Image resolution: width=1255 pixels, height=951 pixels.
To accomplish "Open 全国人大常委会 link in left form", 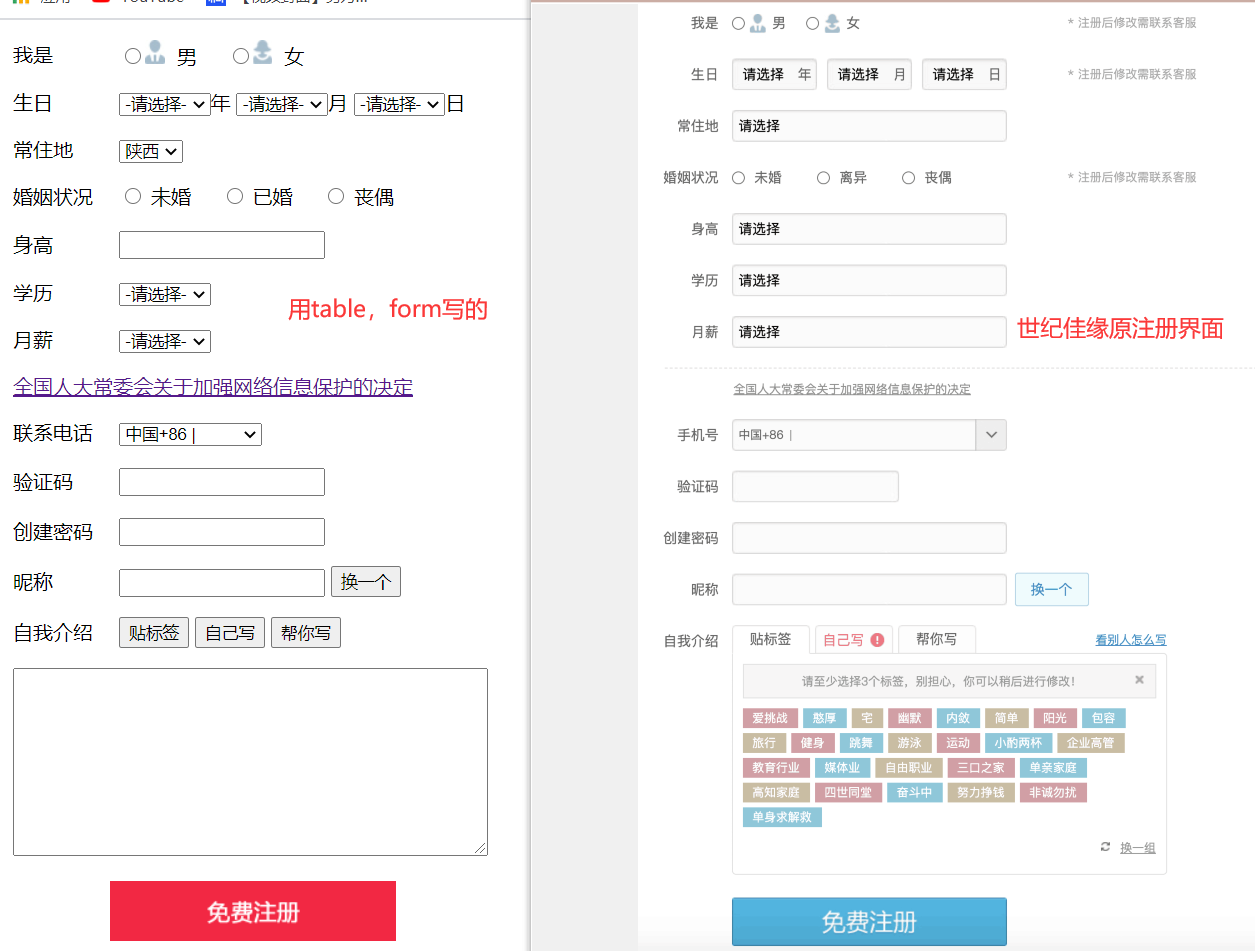I will (x=213, y=387).
